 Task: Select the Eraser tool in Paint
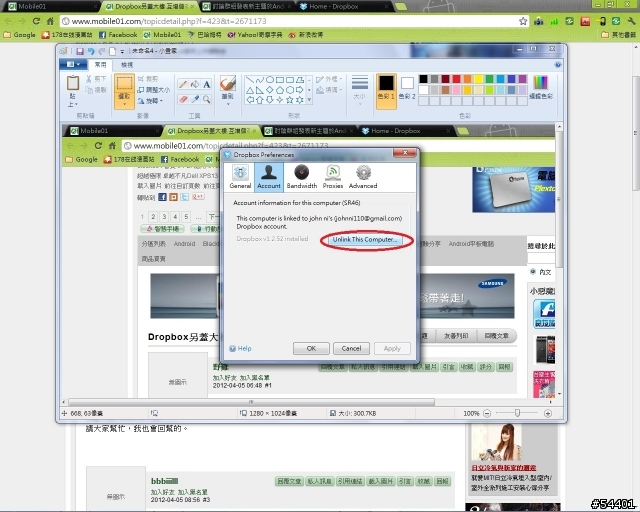click(x=183, y=99)
